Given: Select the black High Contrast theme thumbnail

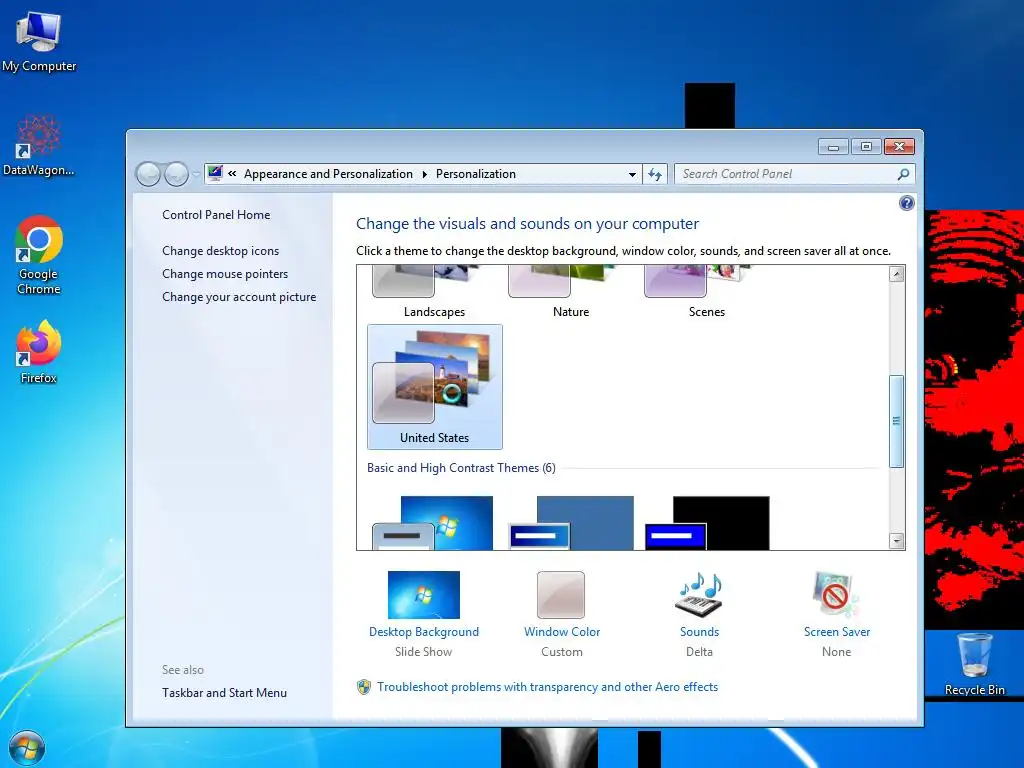Looking at the screenshot, I should point(707,523).
